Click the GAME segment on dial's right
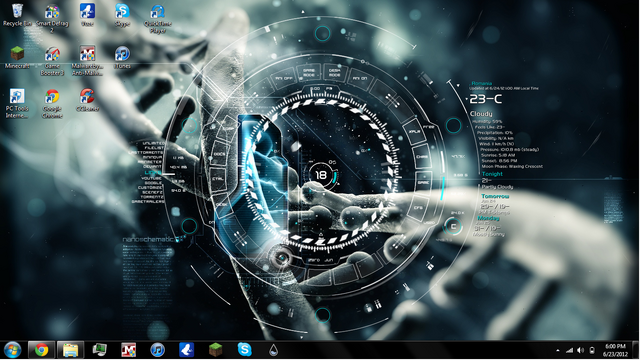The width and height of the screenshot is (640, 360). (423, 182)
